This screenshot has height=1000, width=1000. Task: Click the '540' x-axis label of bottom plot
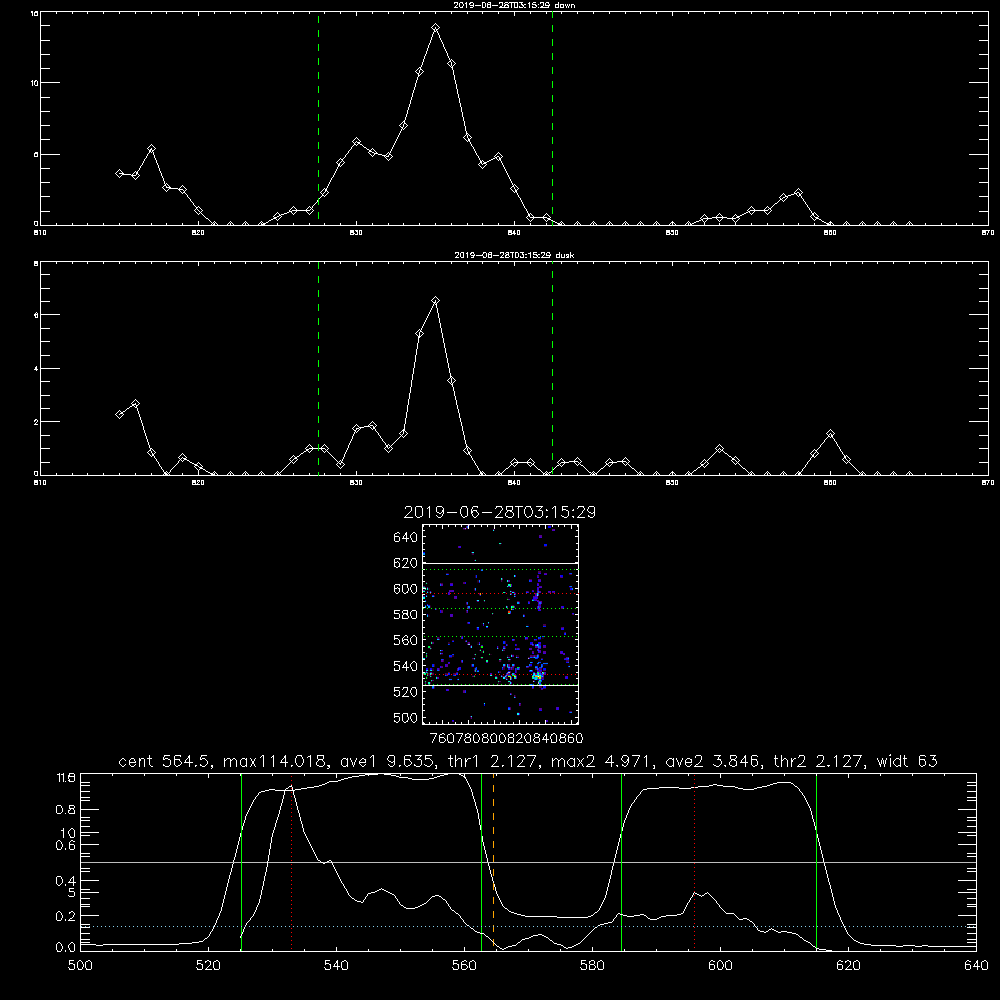336,966
